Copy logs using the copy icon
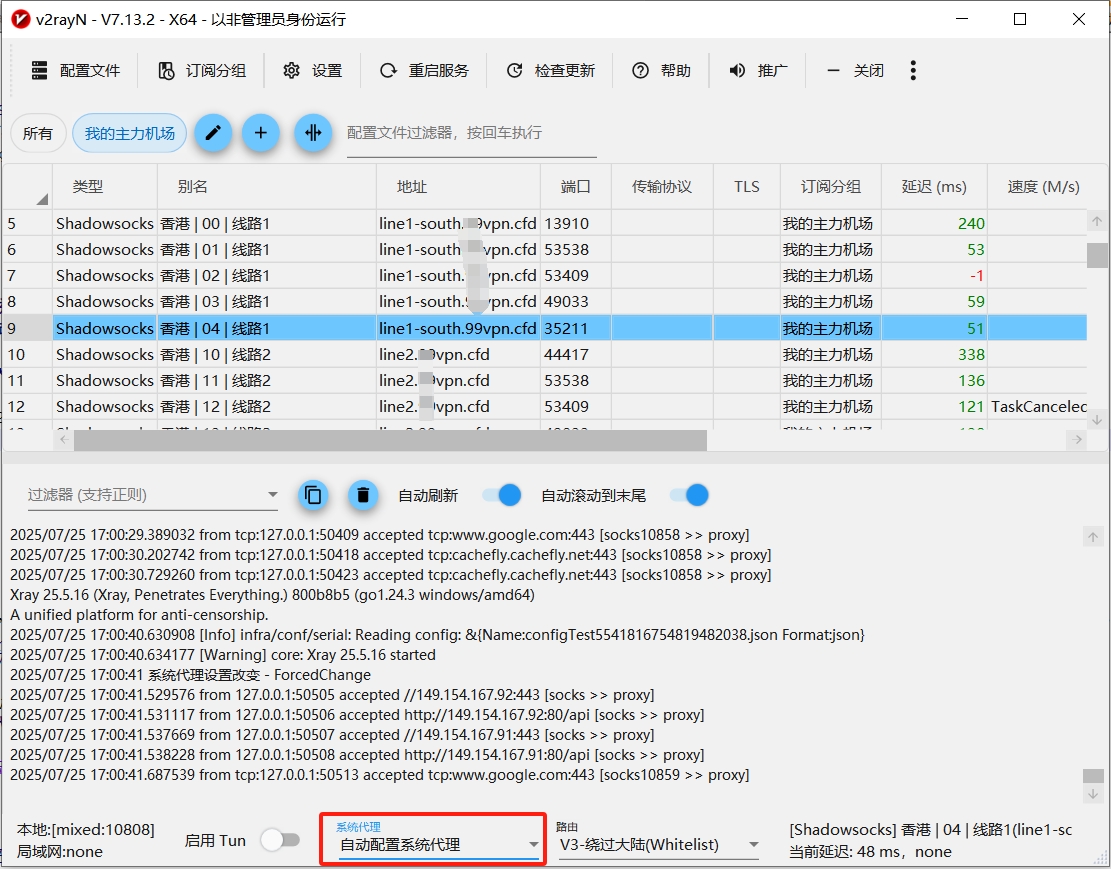 pyautogui.click(x=314, y=495)
